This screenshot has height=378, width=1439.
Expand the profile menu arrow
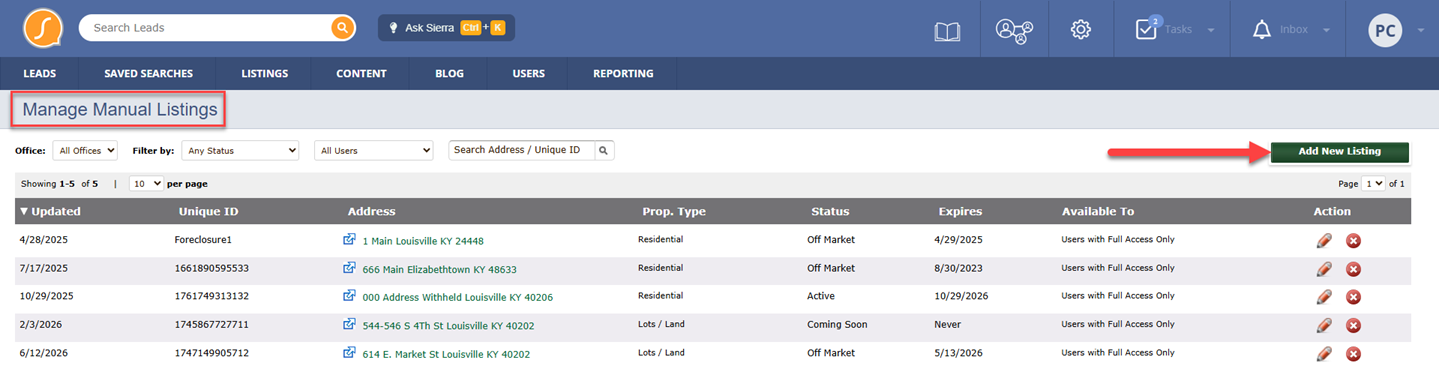pos(1420,30)
